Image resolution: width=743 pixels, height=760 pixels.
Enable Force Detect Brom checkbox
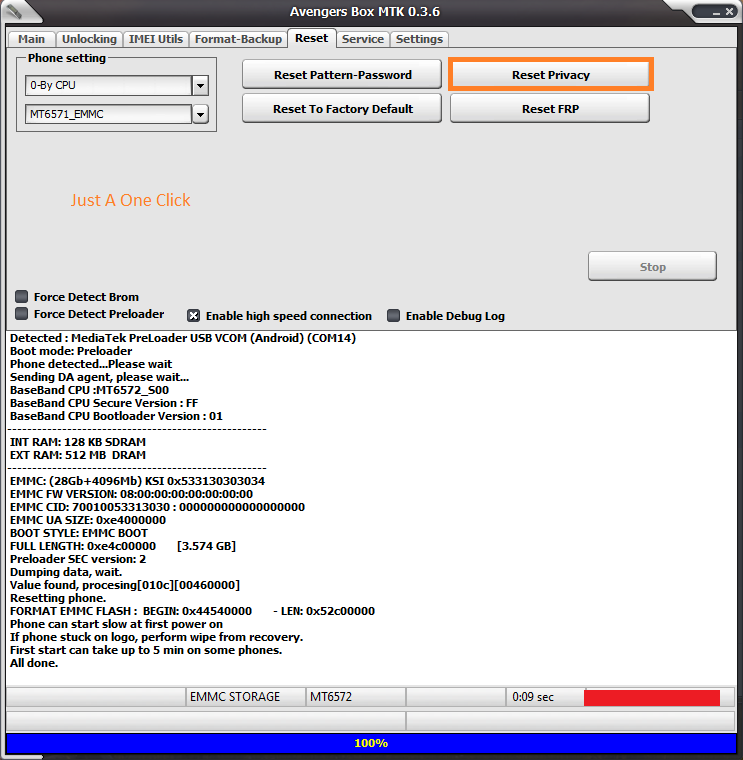tap(21, 296)
